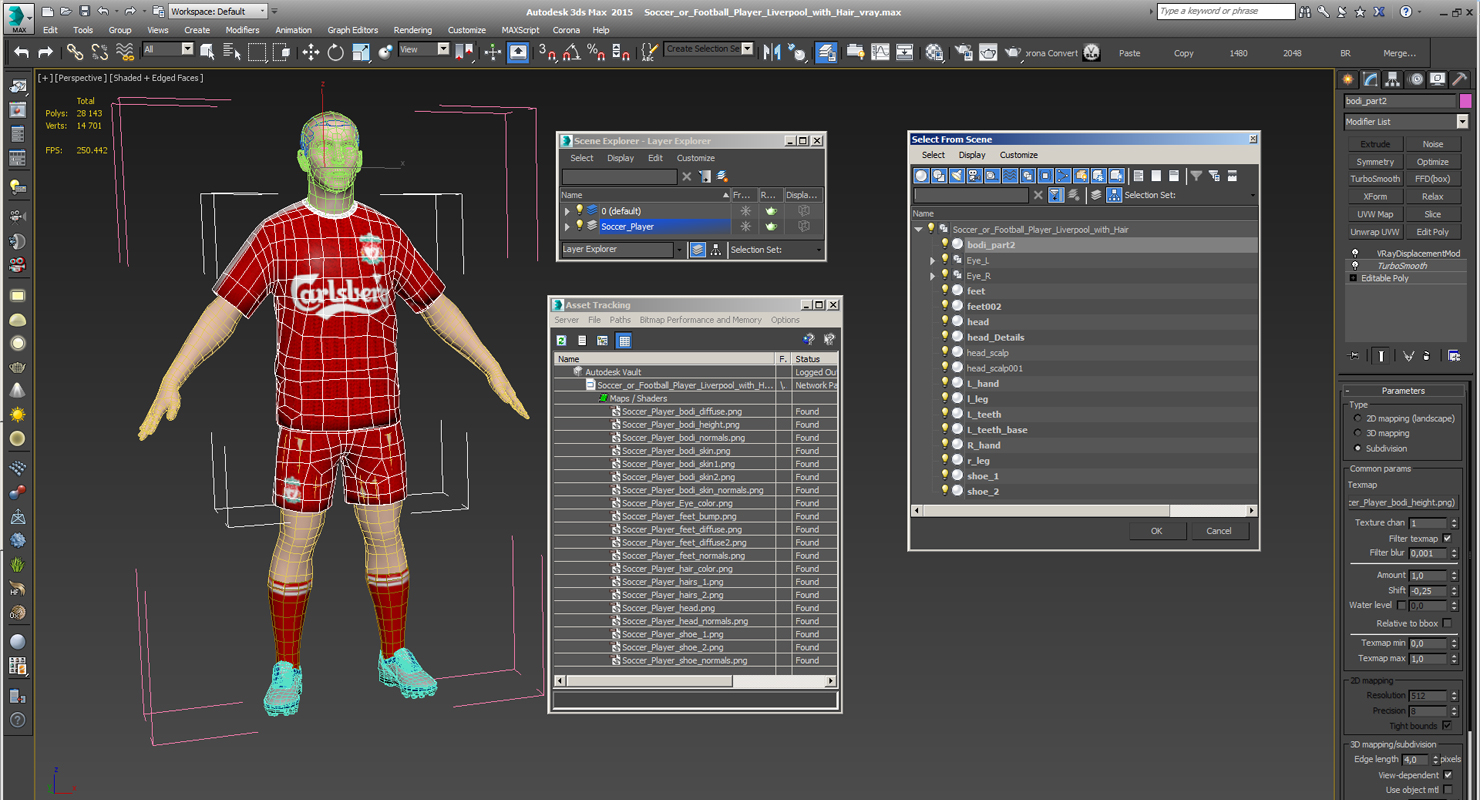1480x800 pixels.
Task: Expand the Eye_R tree node
Action: click(x=933, y=276)
